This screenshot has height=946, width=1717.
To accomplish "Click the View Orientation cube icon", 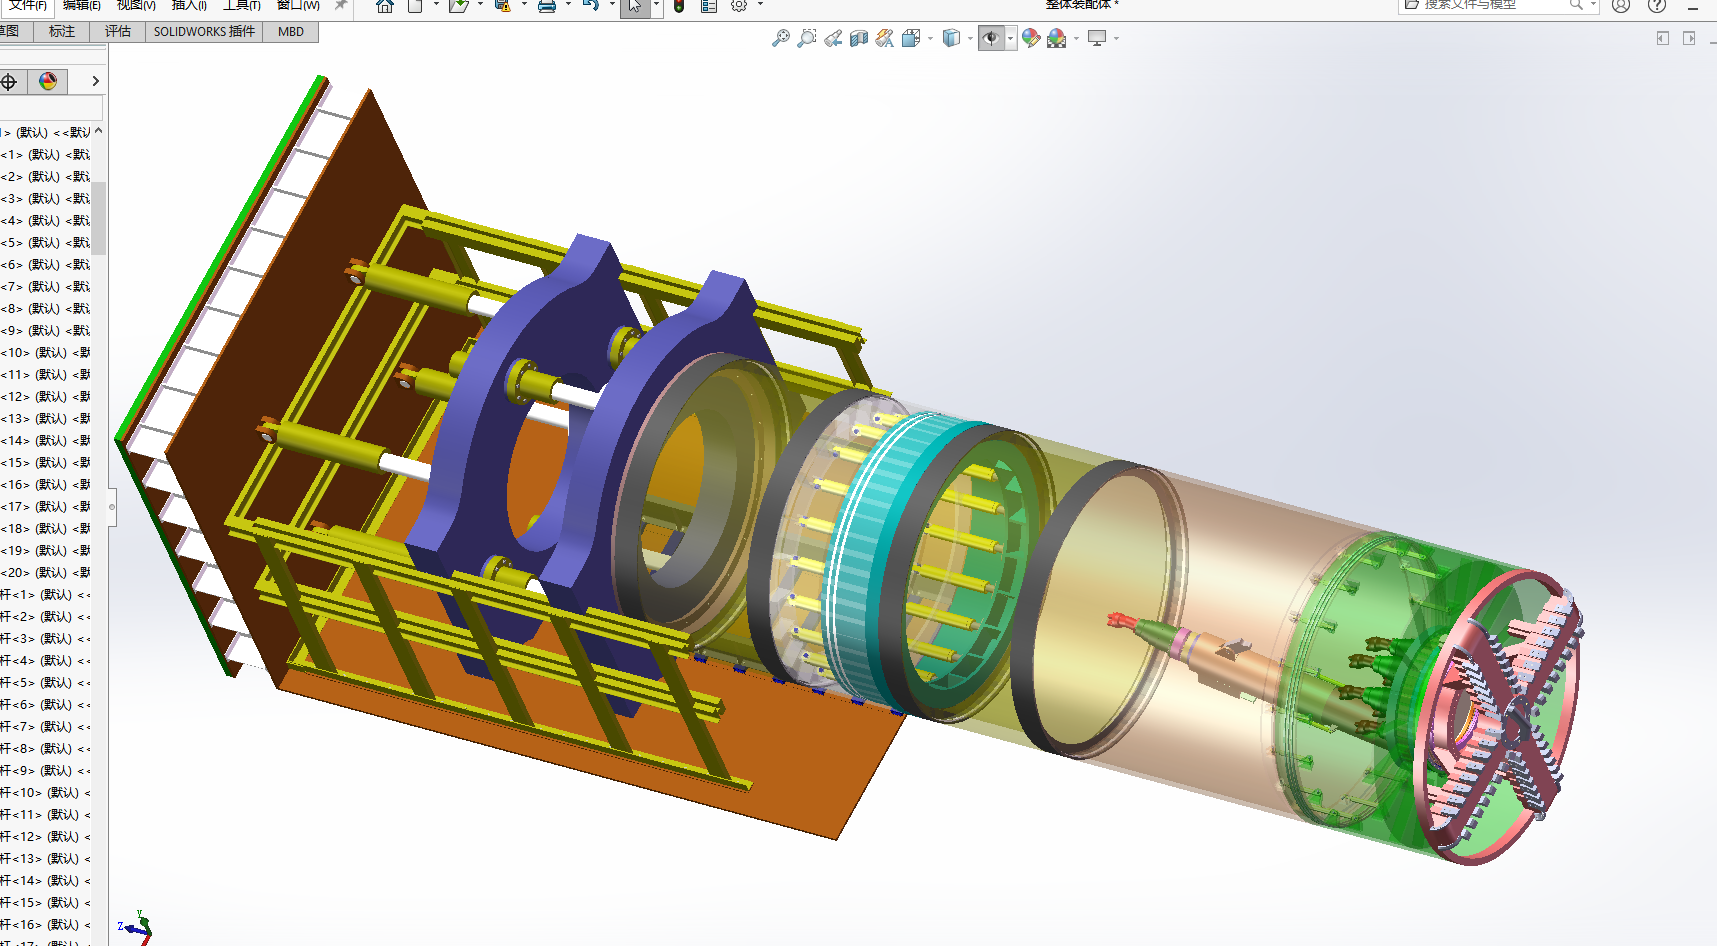I will (911, 38).
